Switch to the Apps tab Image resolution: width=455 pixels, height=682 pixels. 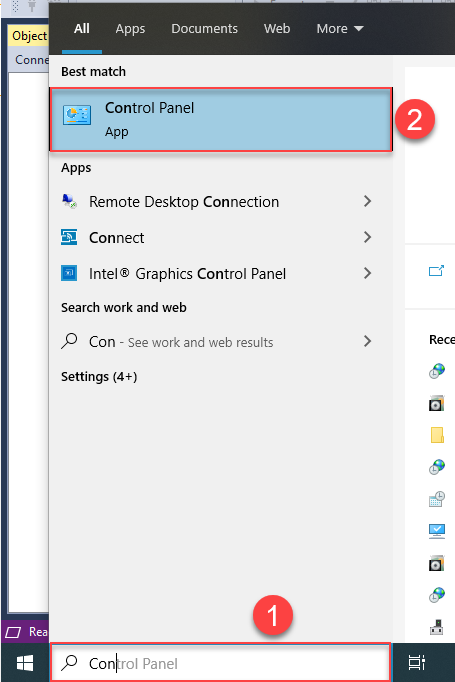coord(130,29)
